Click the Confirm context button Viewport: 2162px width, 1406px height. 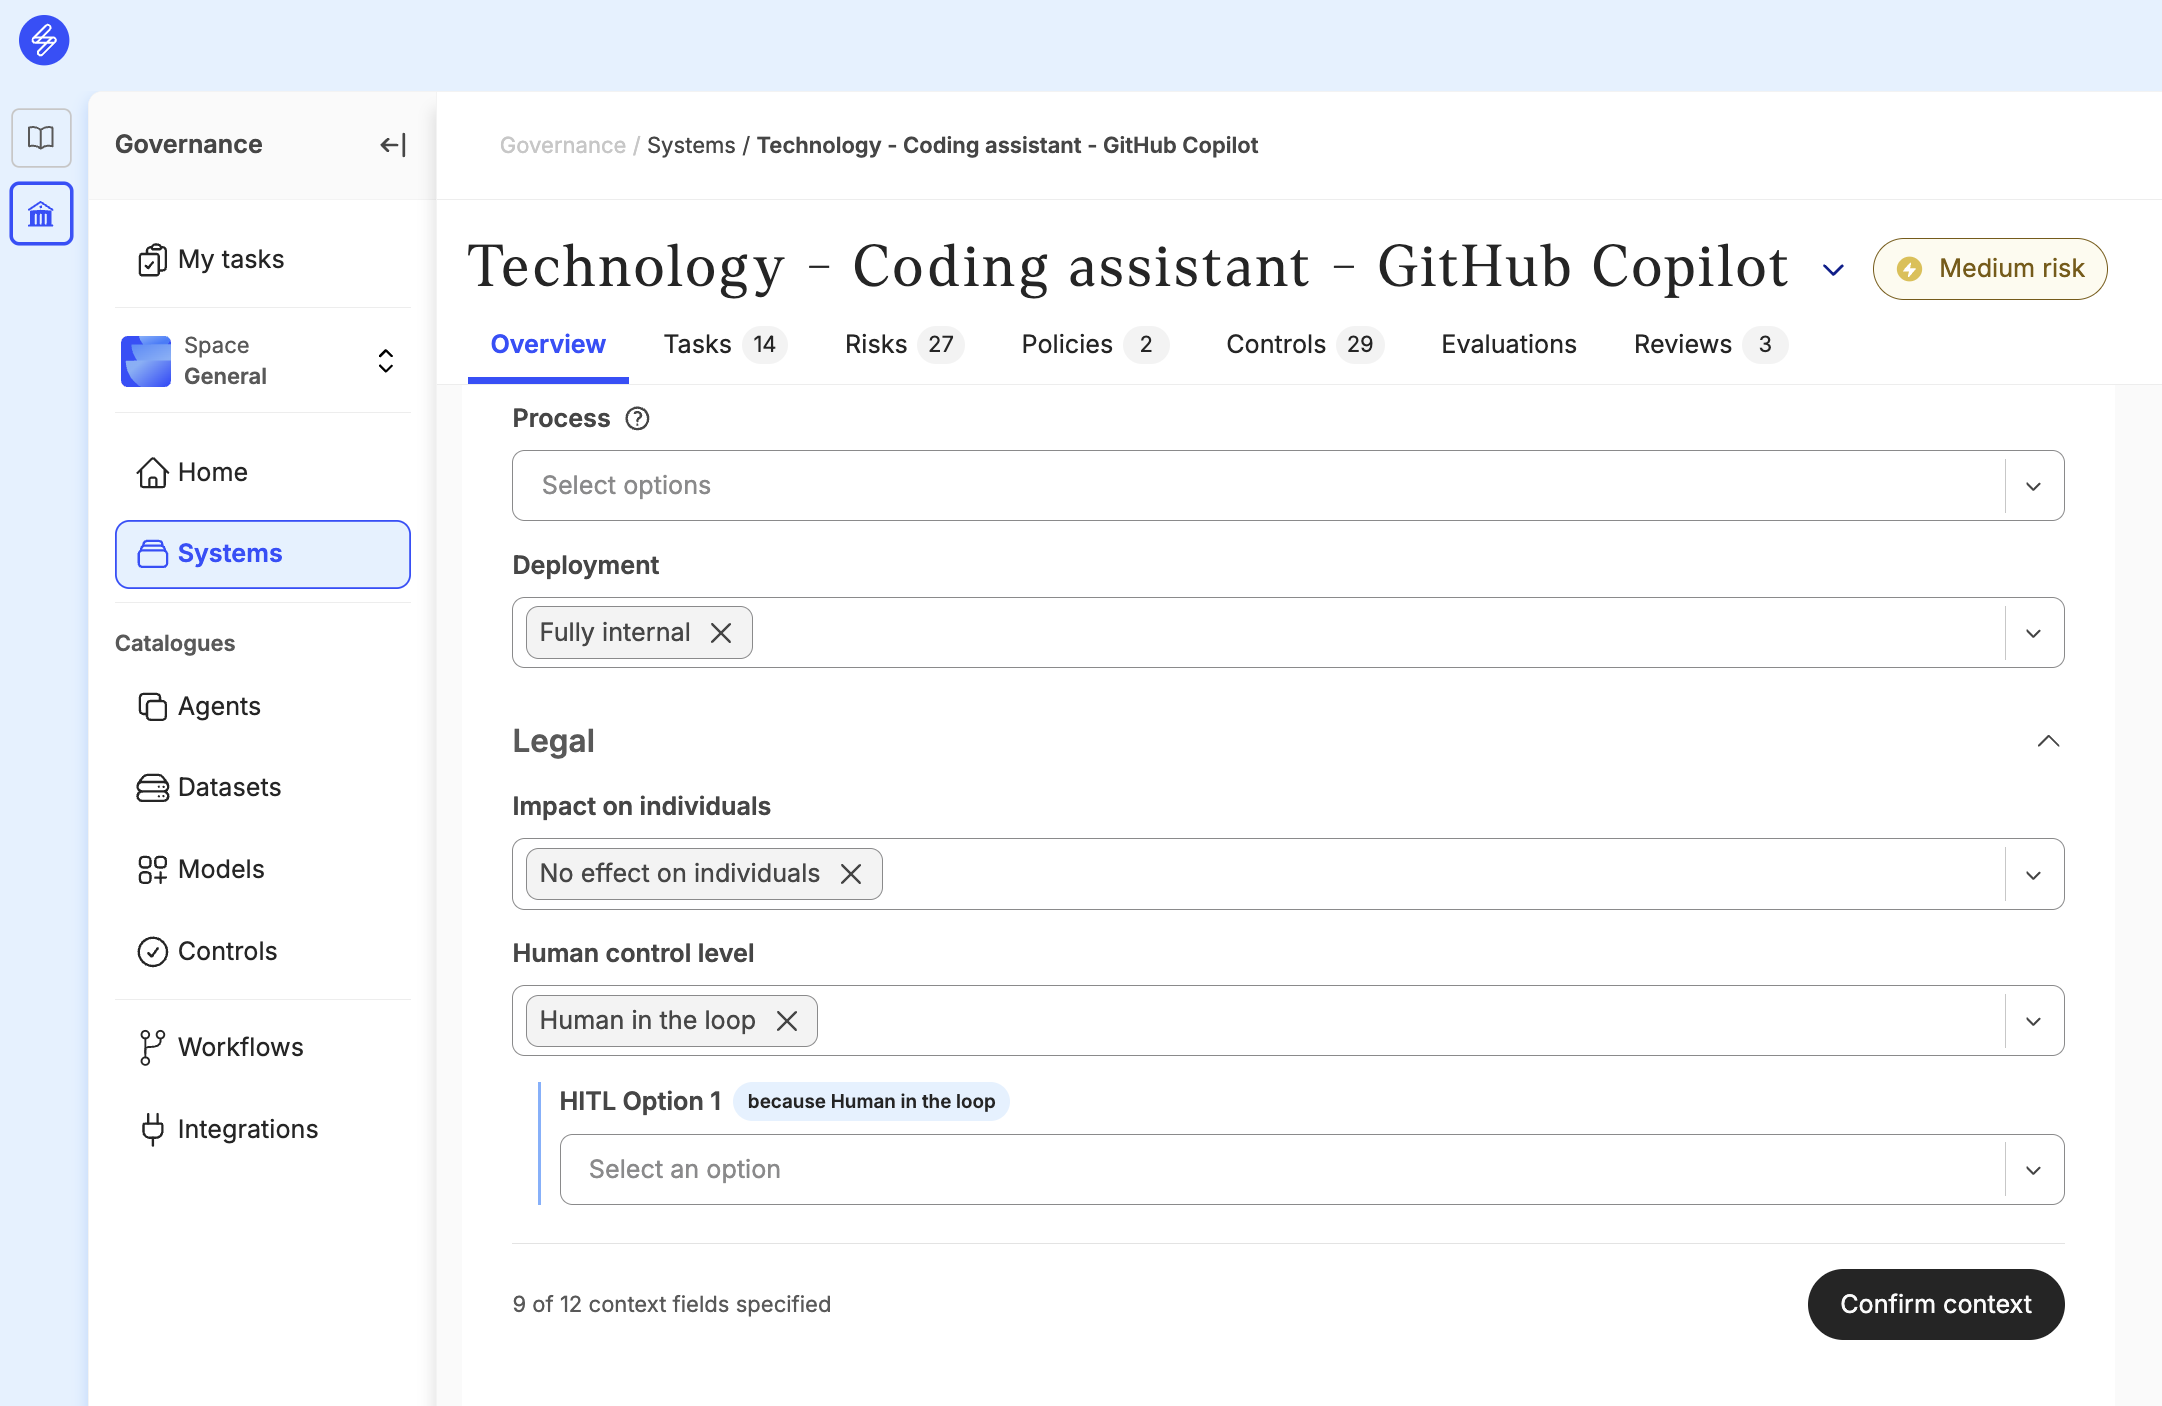point(1936,1304)
